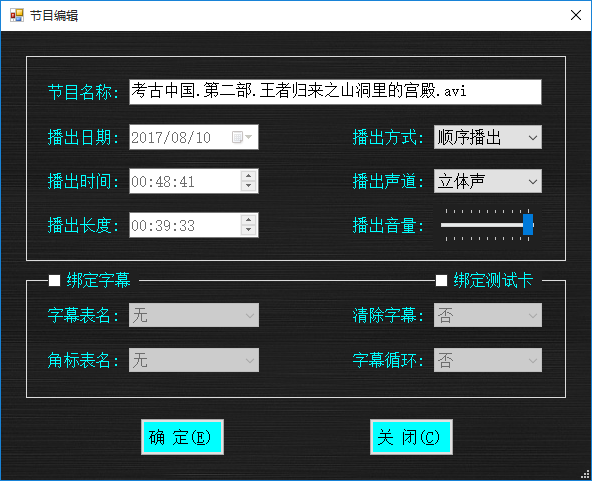Open the 播出声道 combo box
592x481 pixels.
488,181
